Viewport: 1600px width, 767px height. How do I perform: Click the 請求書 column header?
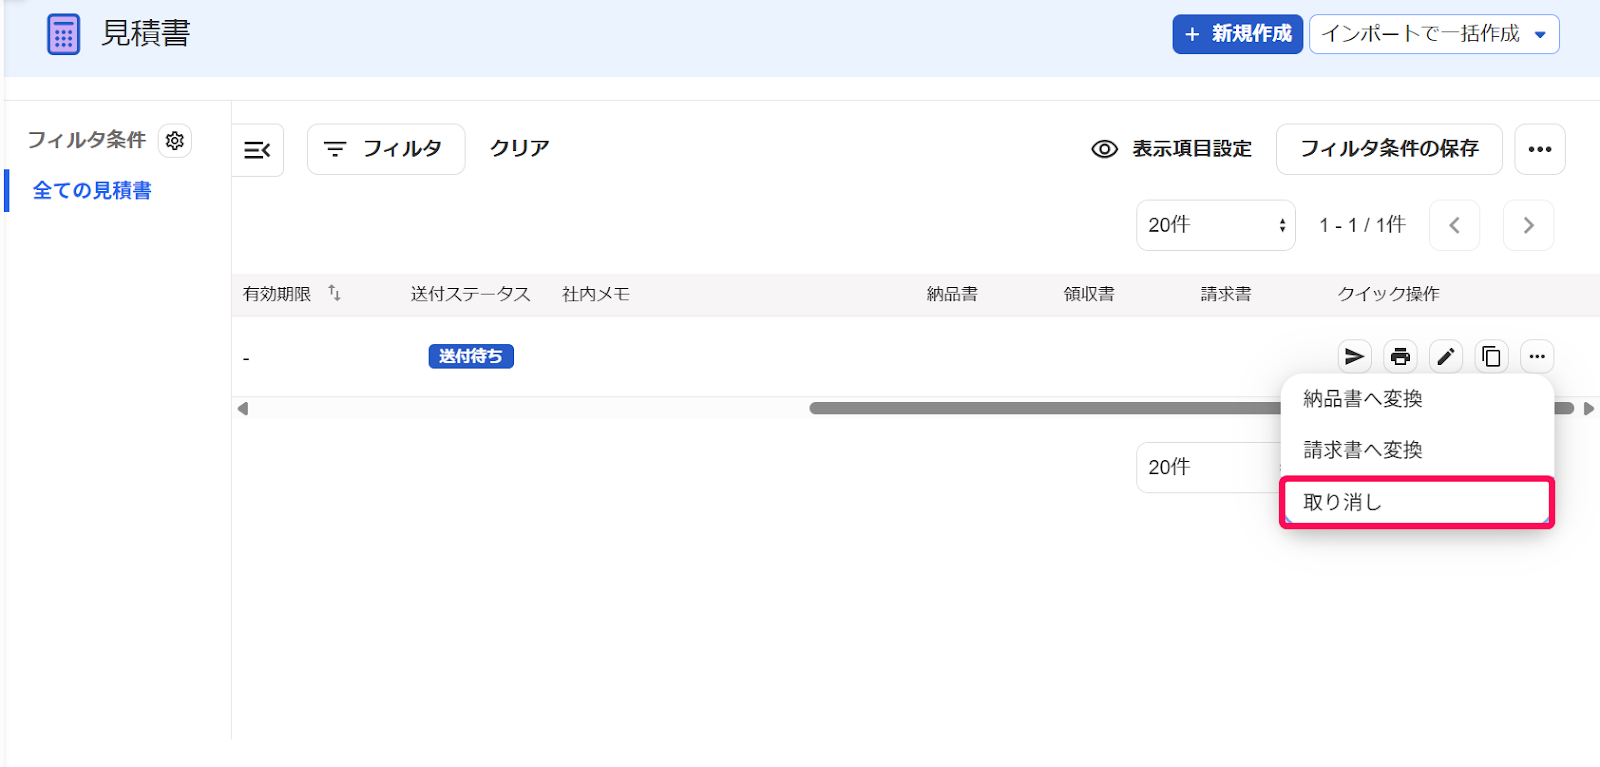(1226, 294)
